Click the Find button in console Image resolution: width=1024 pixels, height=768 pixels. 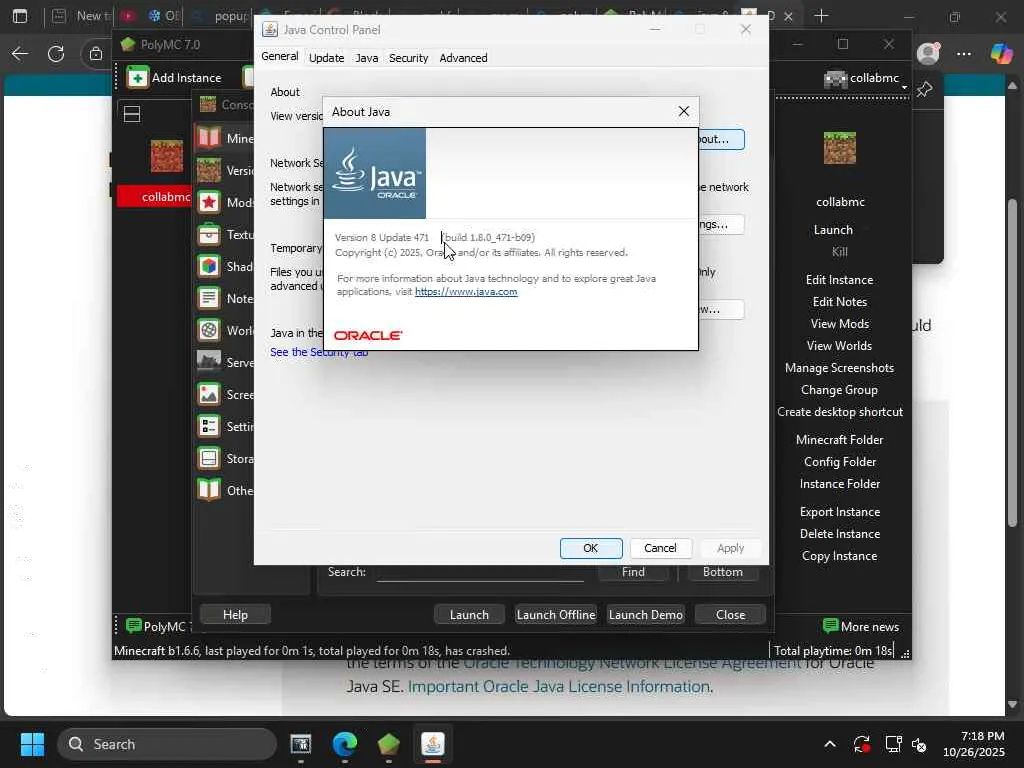[x=633, y=572]
